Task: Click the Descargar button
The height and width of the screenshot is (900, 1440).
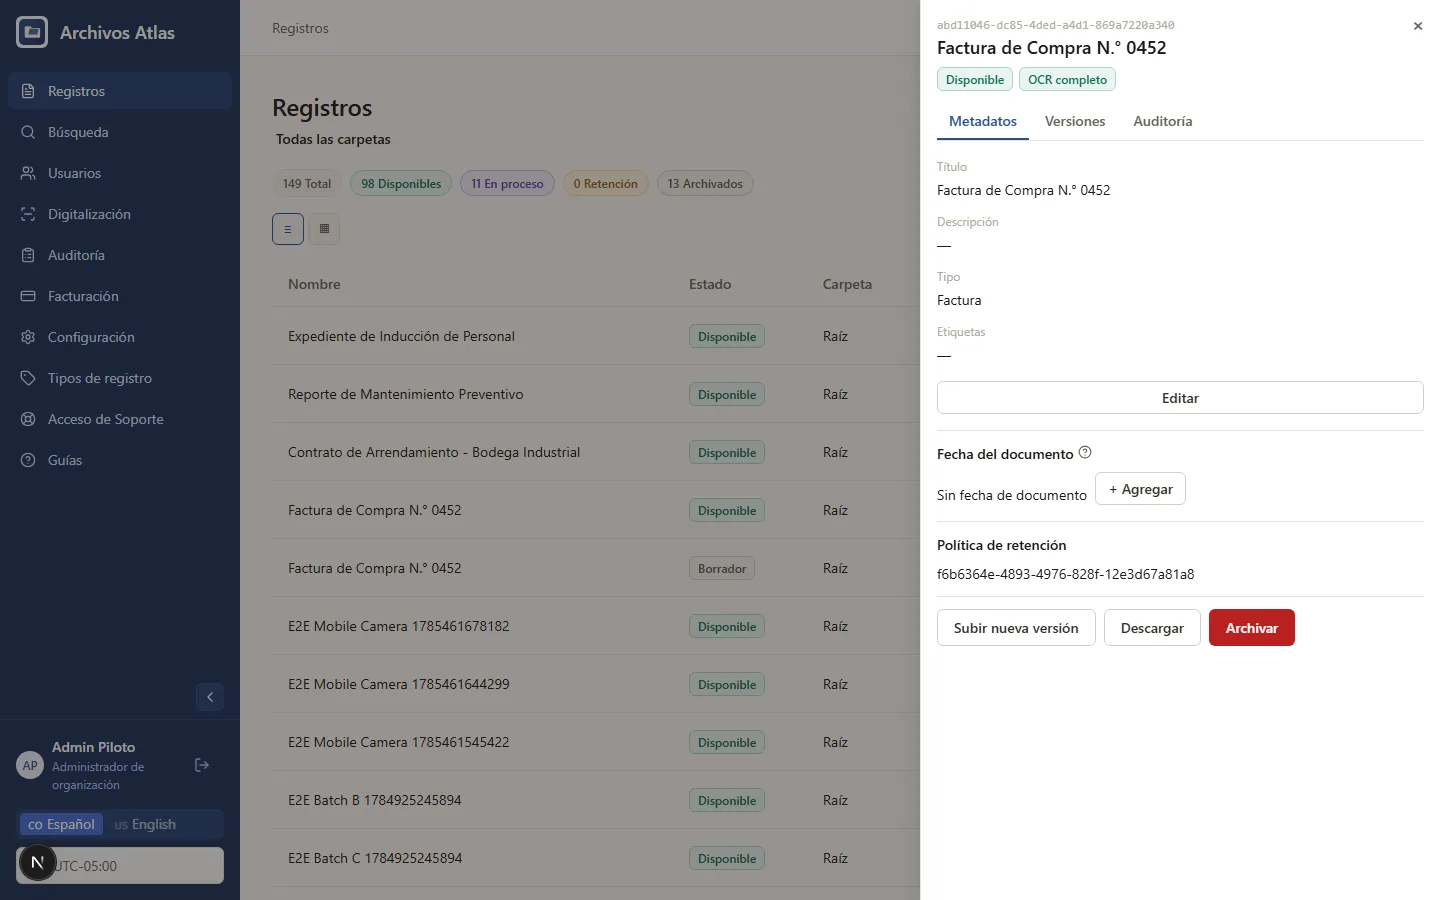Action: (x=1152, y=628)
